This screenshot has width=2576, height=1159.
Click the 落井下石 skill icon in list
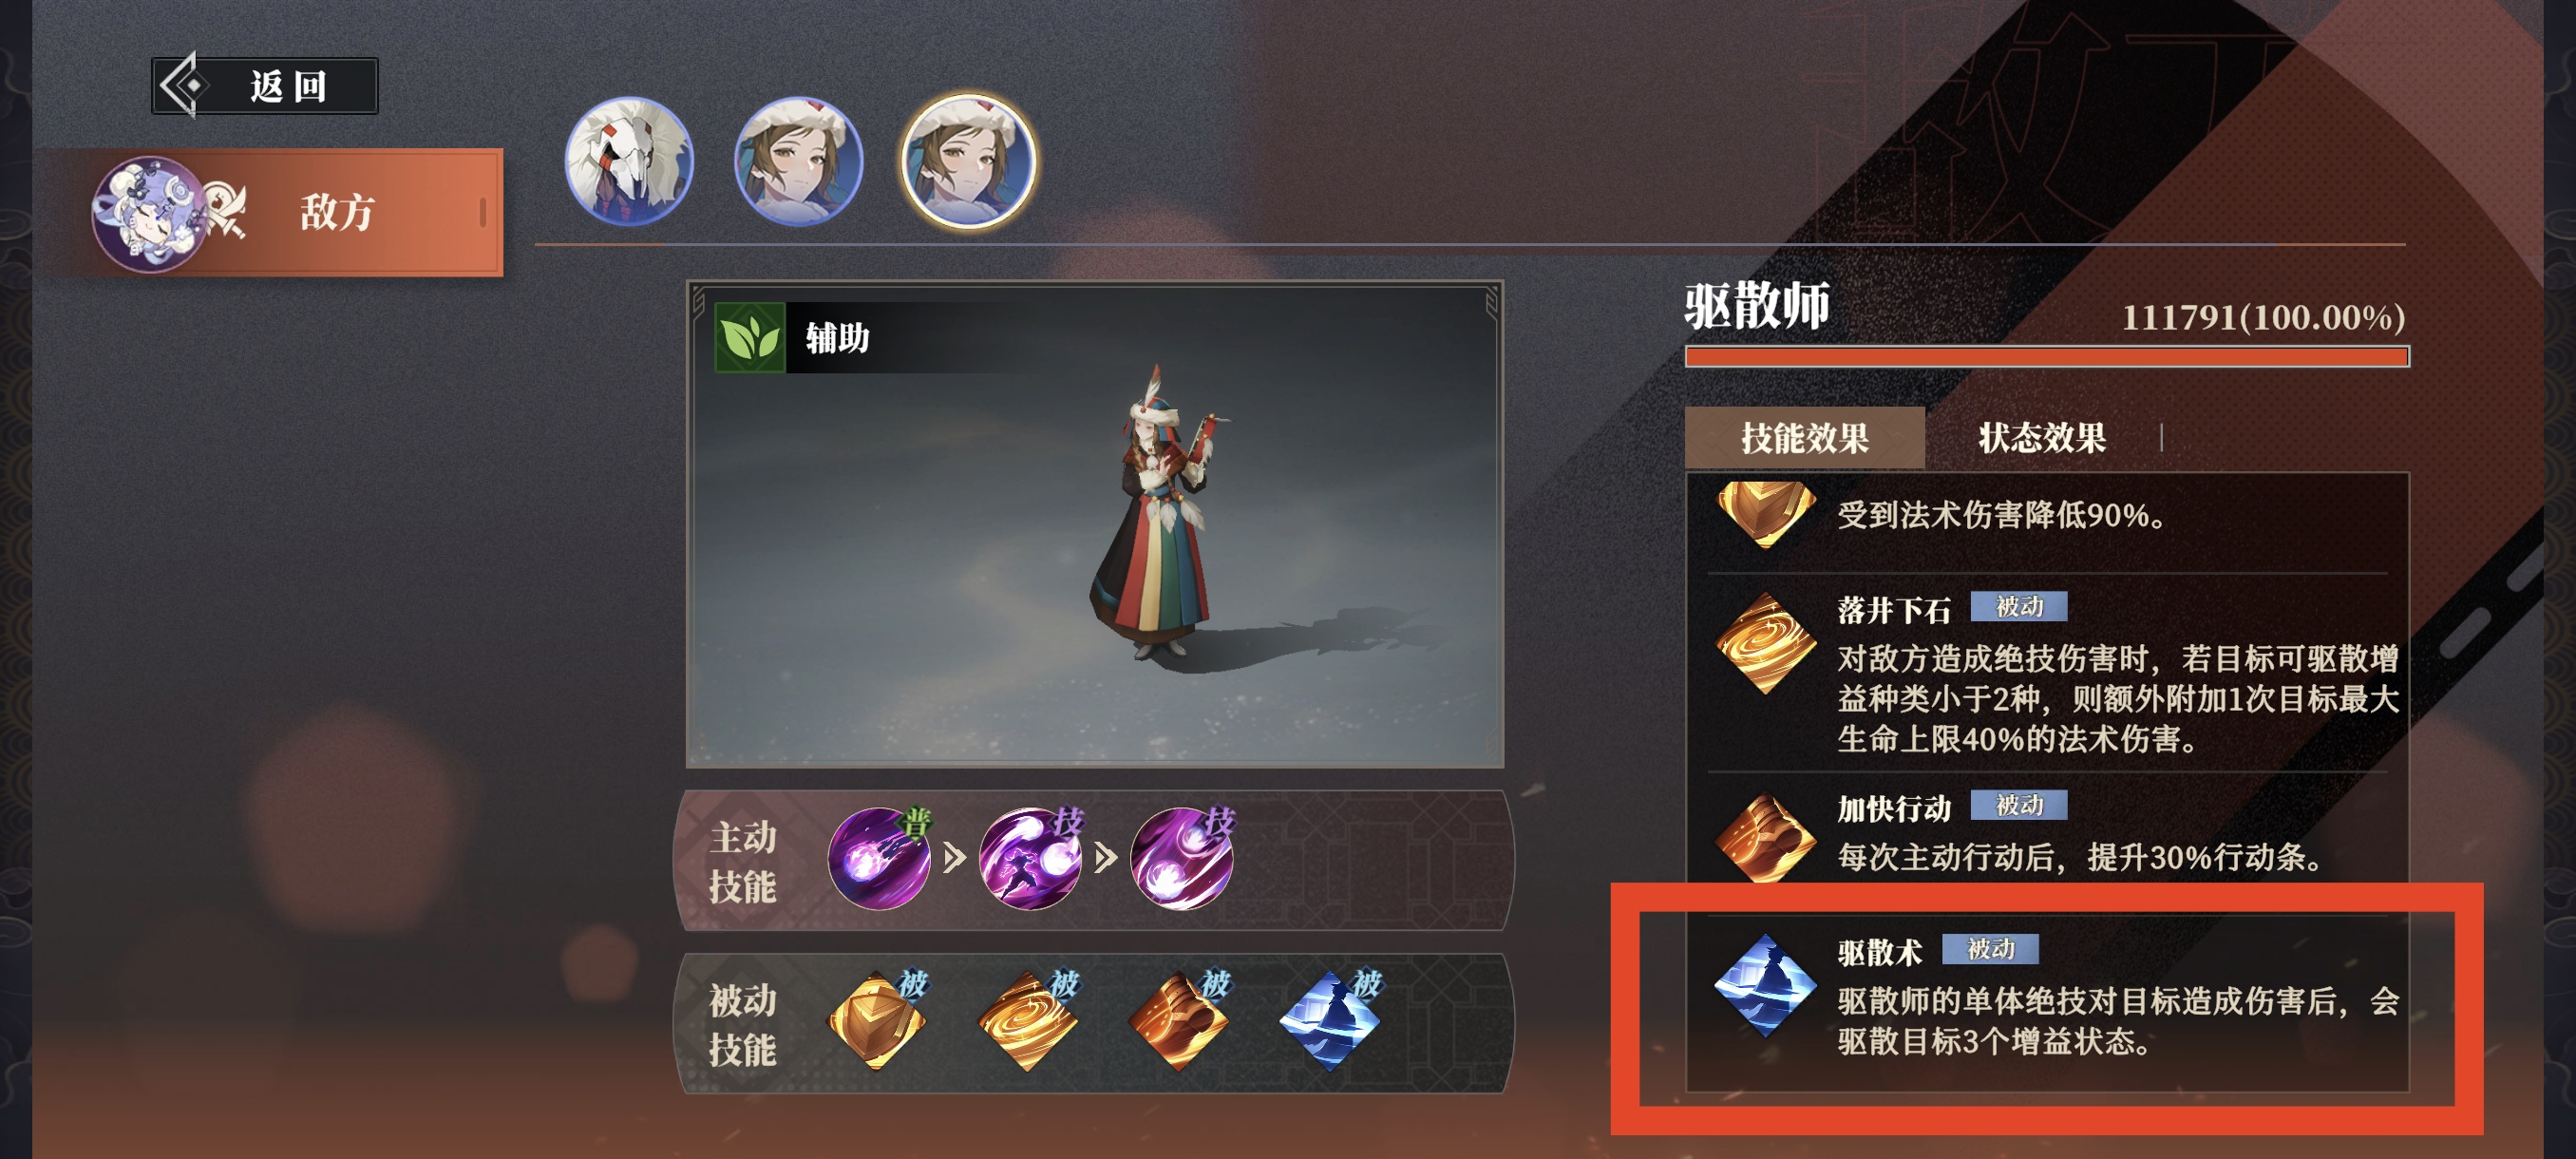[x=1765, y=643]
